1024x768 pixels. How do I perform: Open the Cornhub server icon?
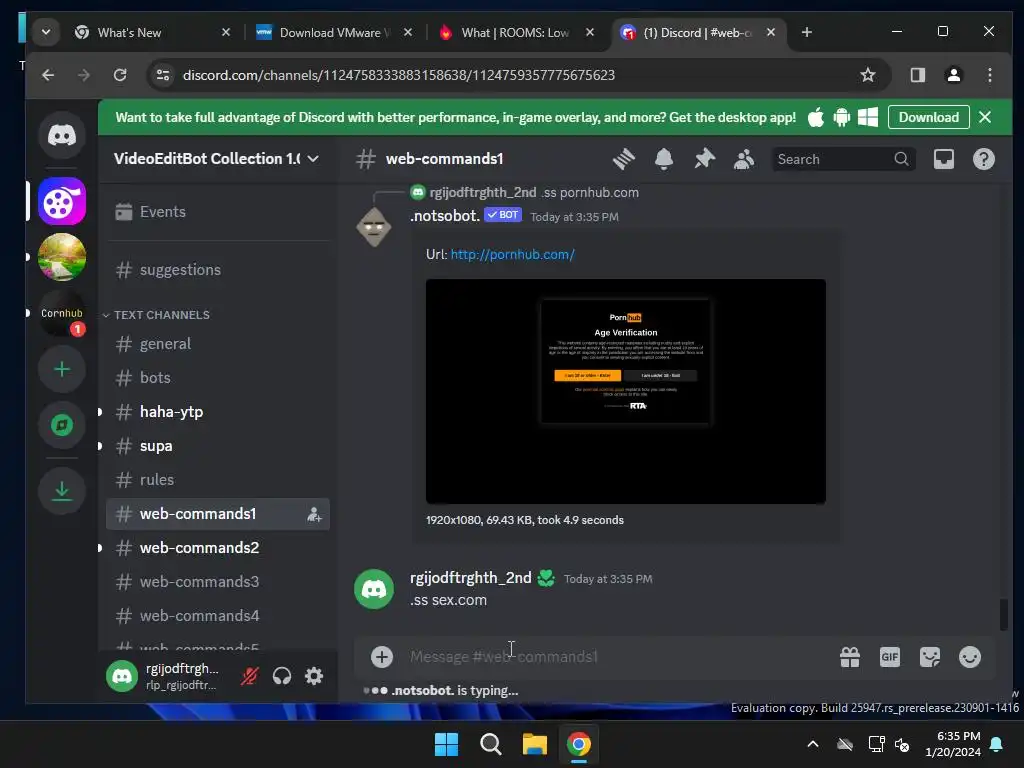pos(62,313)
